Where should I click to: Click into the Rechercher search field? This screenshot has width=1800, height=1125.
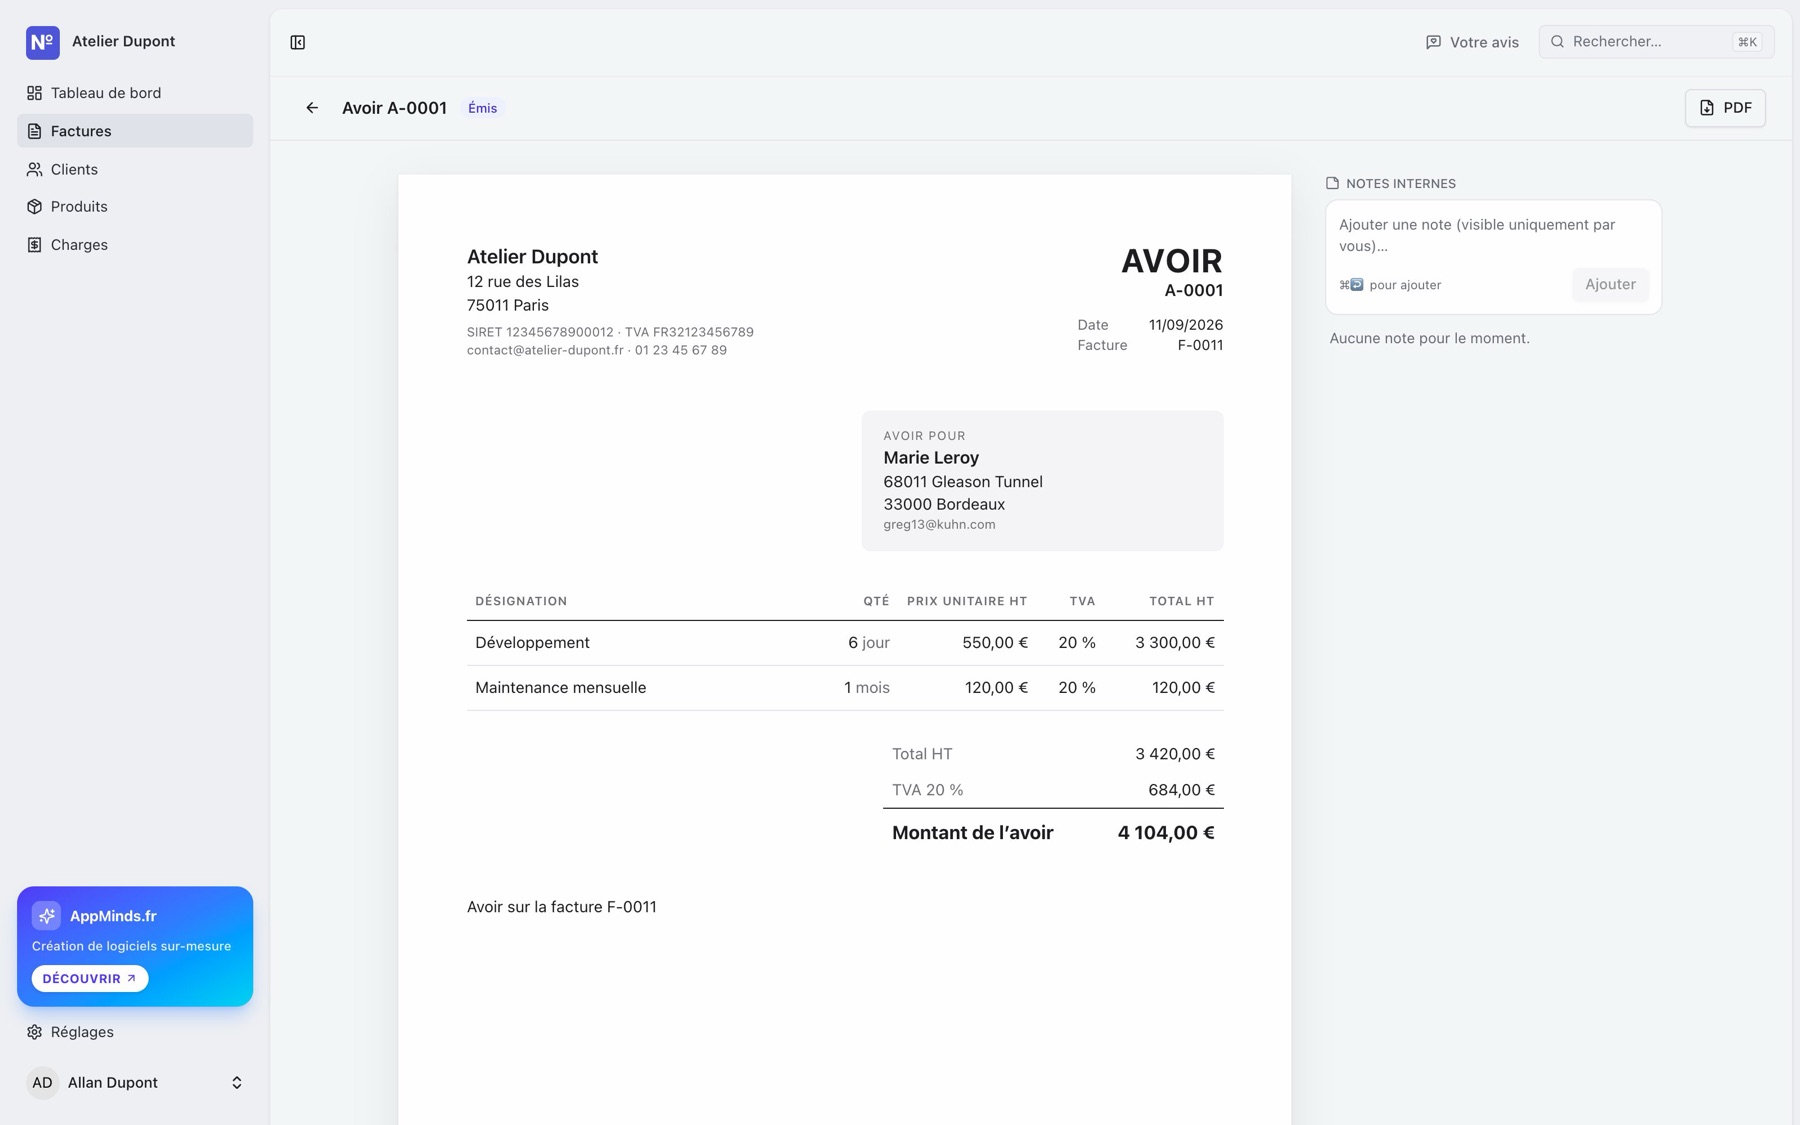click(1656, 42)
